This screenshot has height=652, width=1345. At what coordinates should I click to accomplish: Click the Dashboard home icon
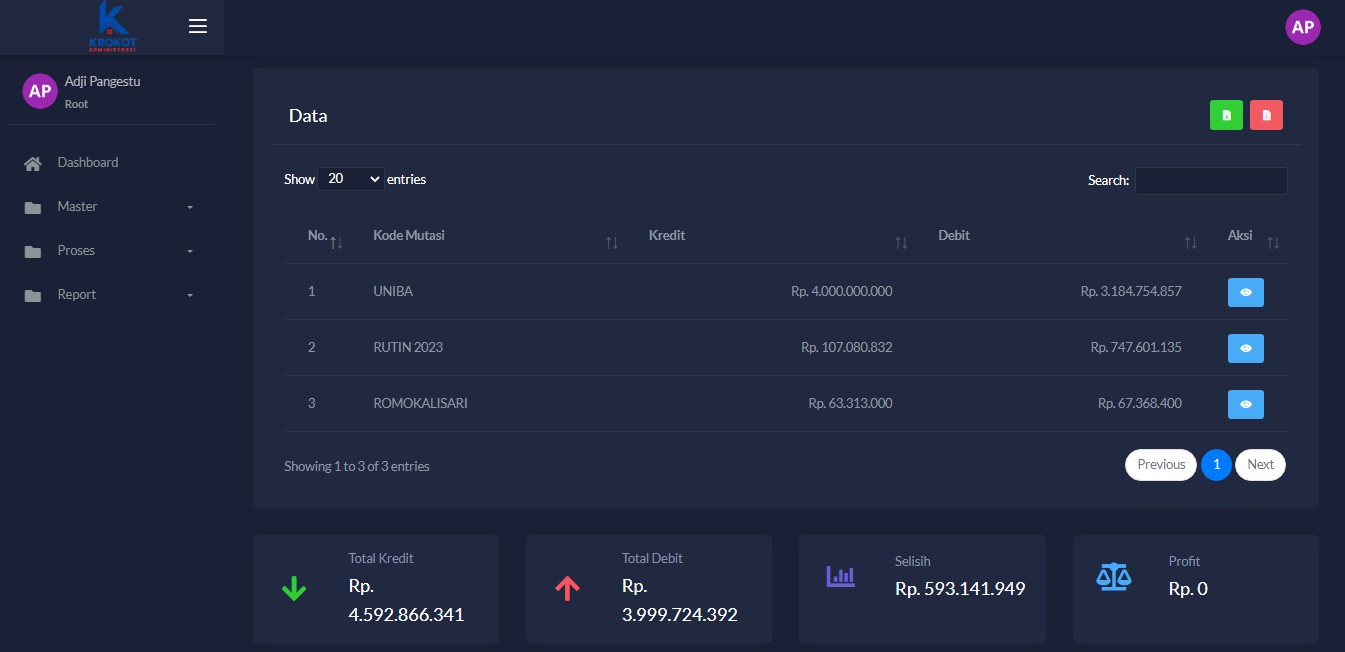[x=33, y=163]
